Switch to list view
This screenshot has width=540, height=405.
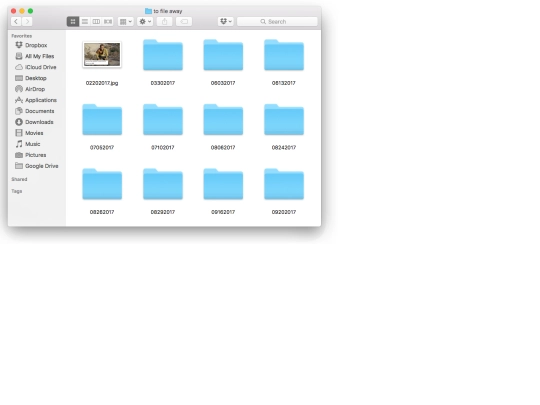pos(85,22)
